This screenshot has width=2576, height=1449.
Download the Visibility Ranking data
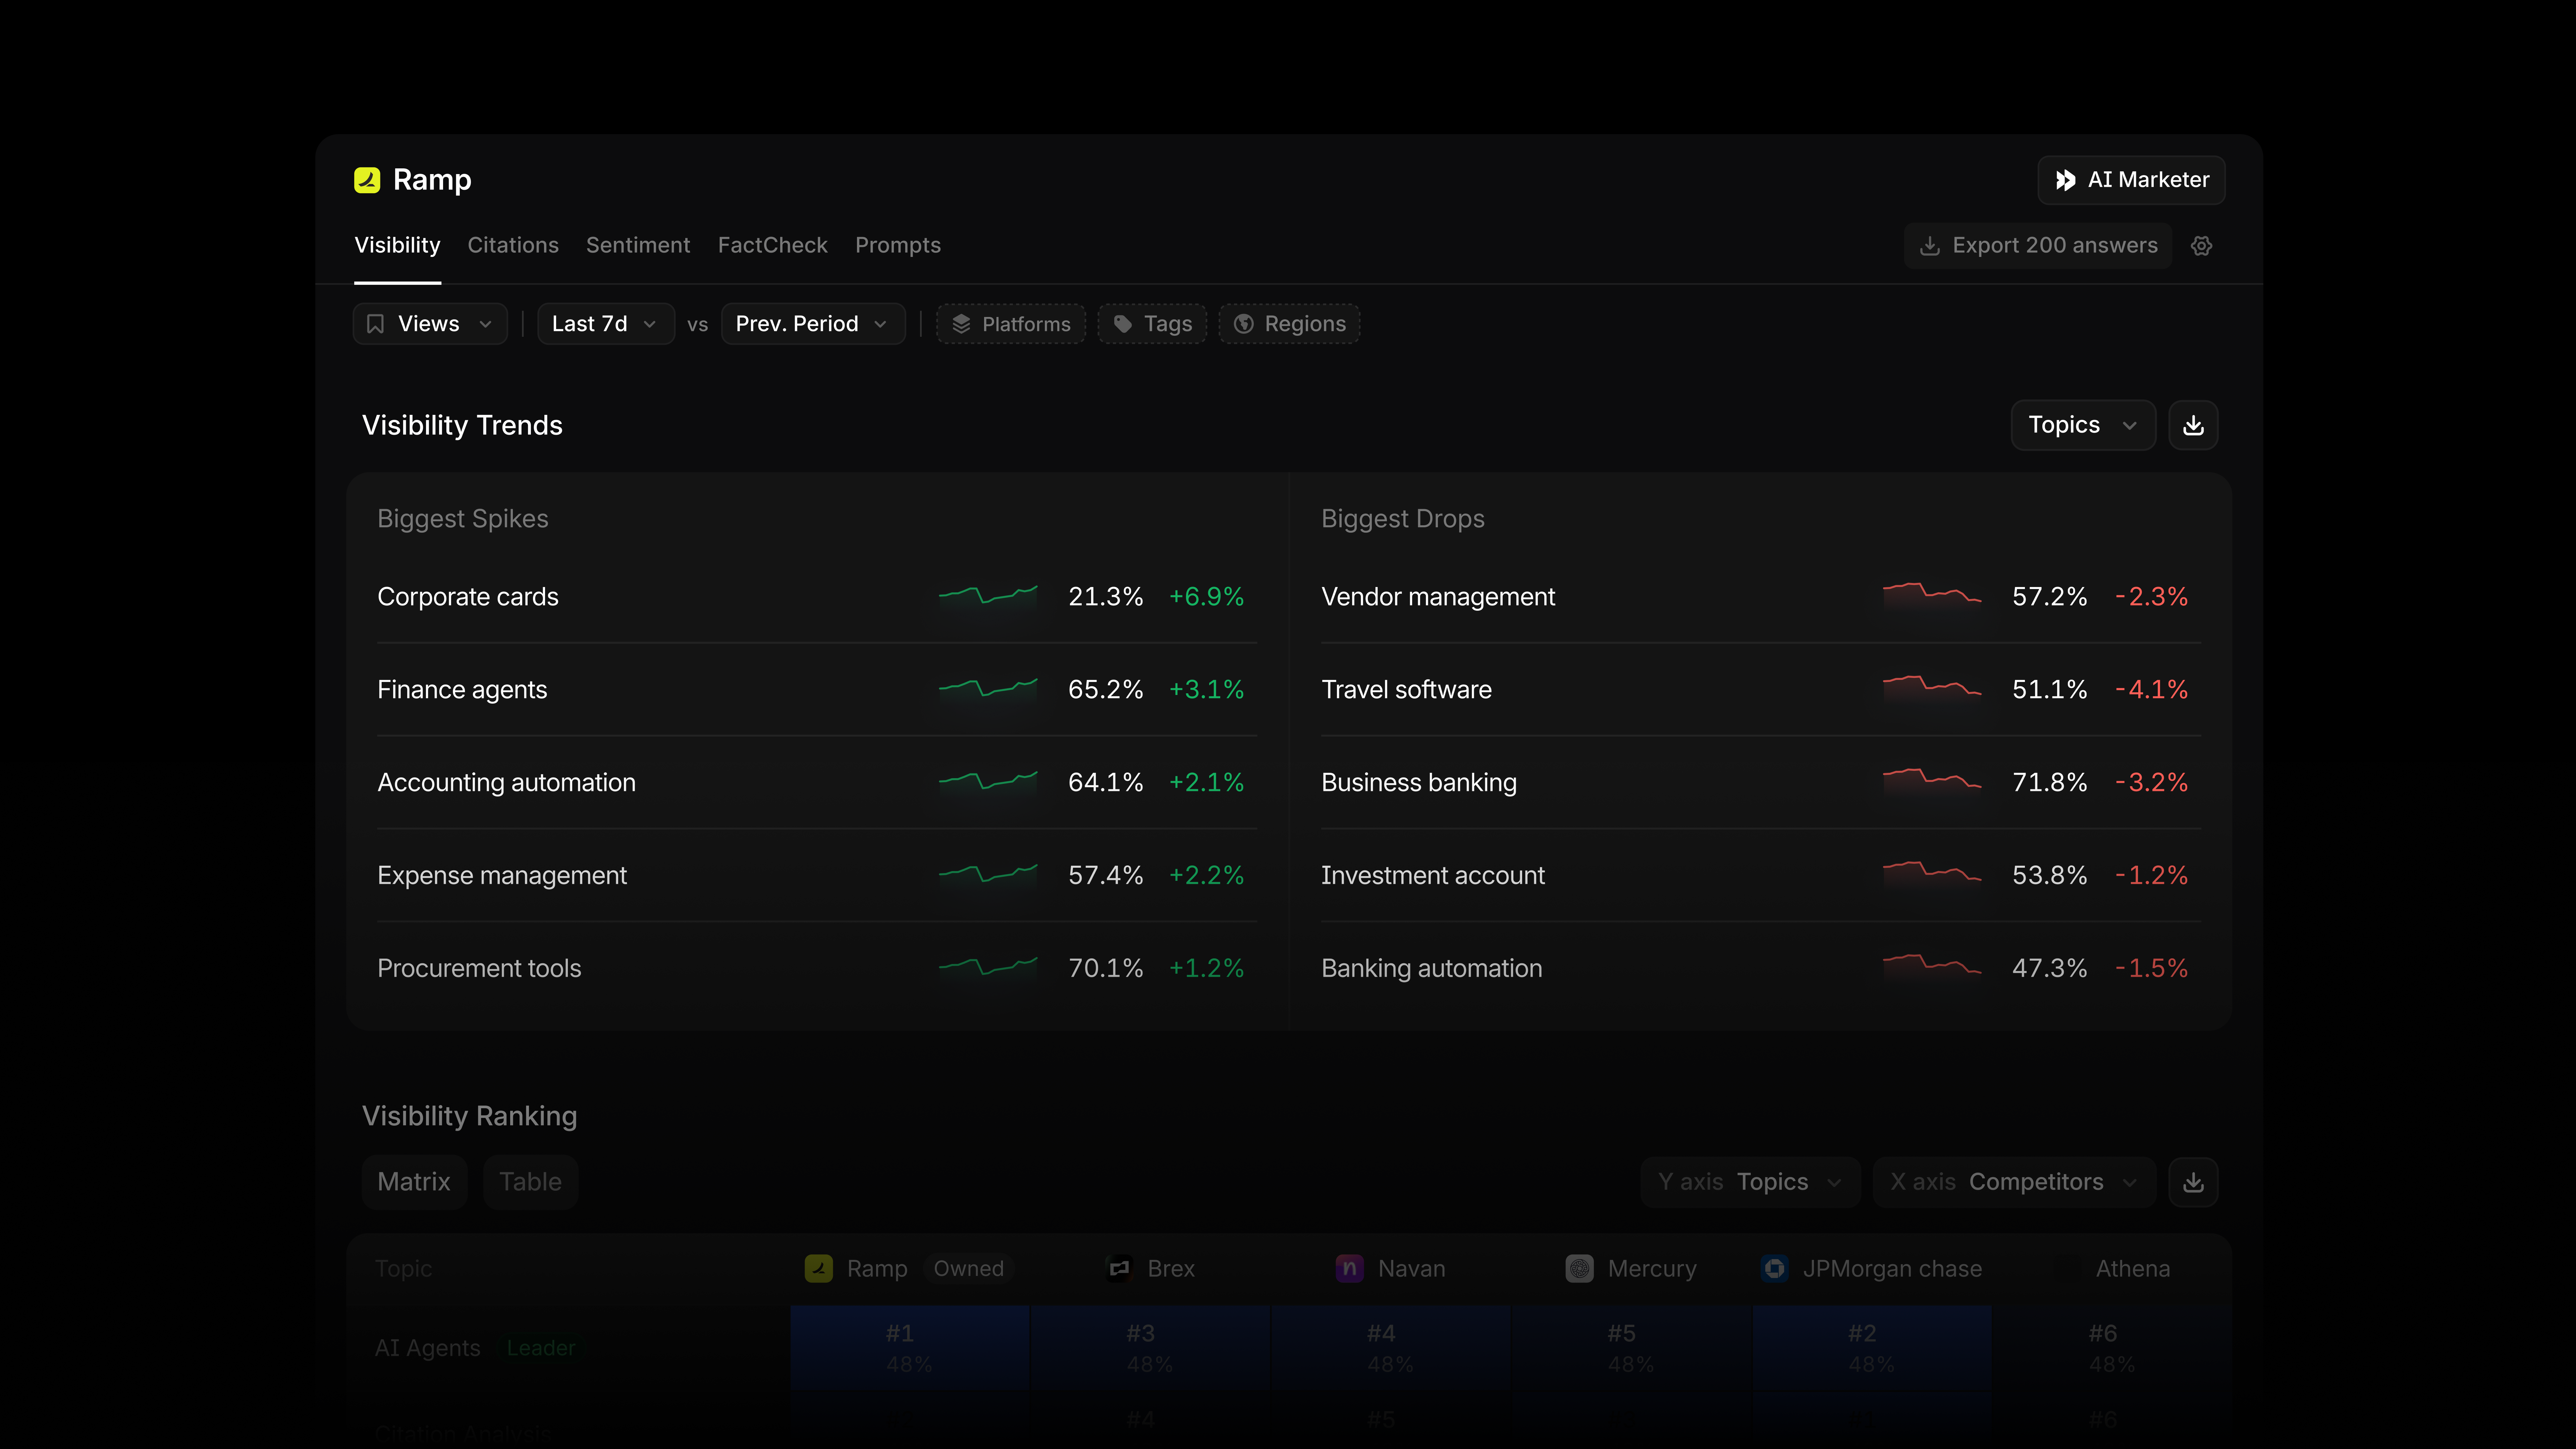[2193, 1182]
